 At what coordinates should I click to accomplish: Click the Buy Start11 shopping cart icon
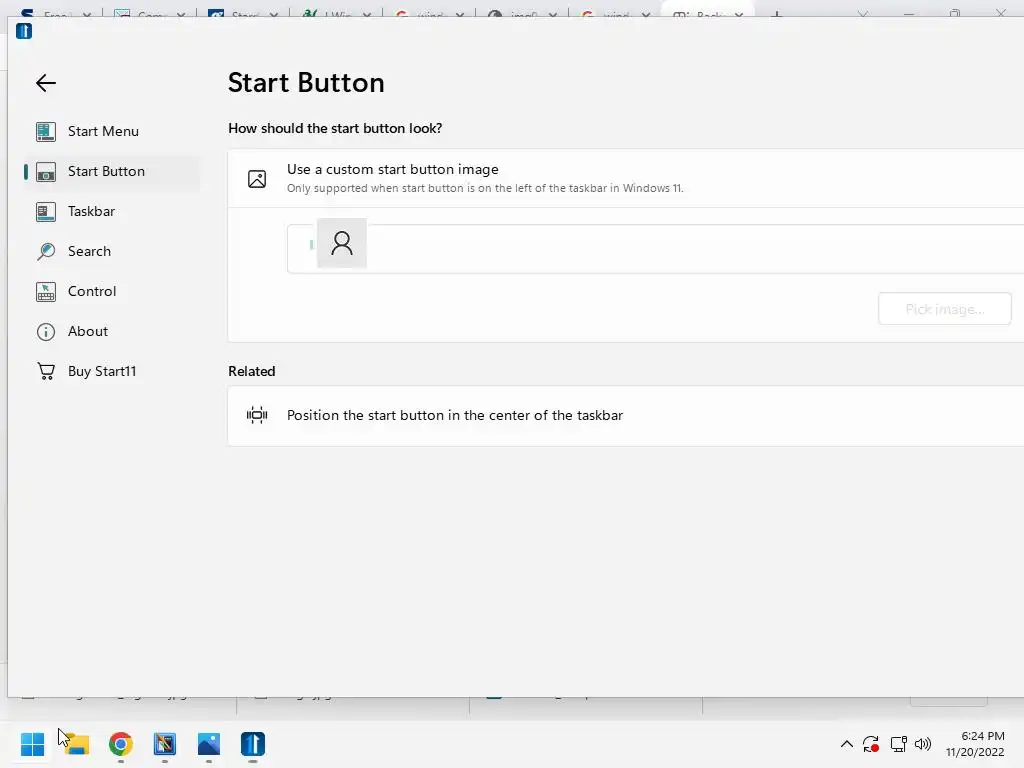click(x=46, y=372)
